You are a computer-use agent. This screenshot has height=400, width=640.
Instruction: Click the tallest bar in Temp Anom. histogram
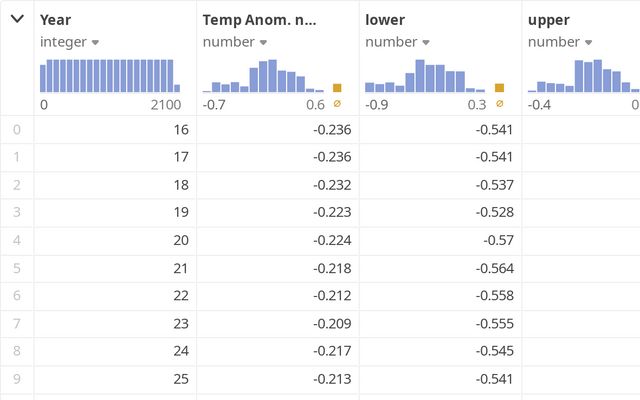point(274,76)
